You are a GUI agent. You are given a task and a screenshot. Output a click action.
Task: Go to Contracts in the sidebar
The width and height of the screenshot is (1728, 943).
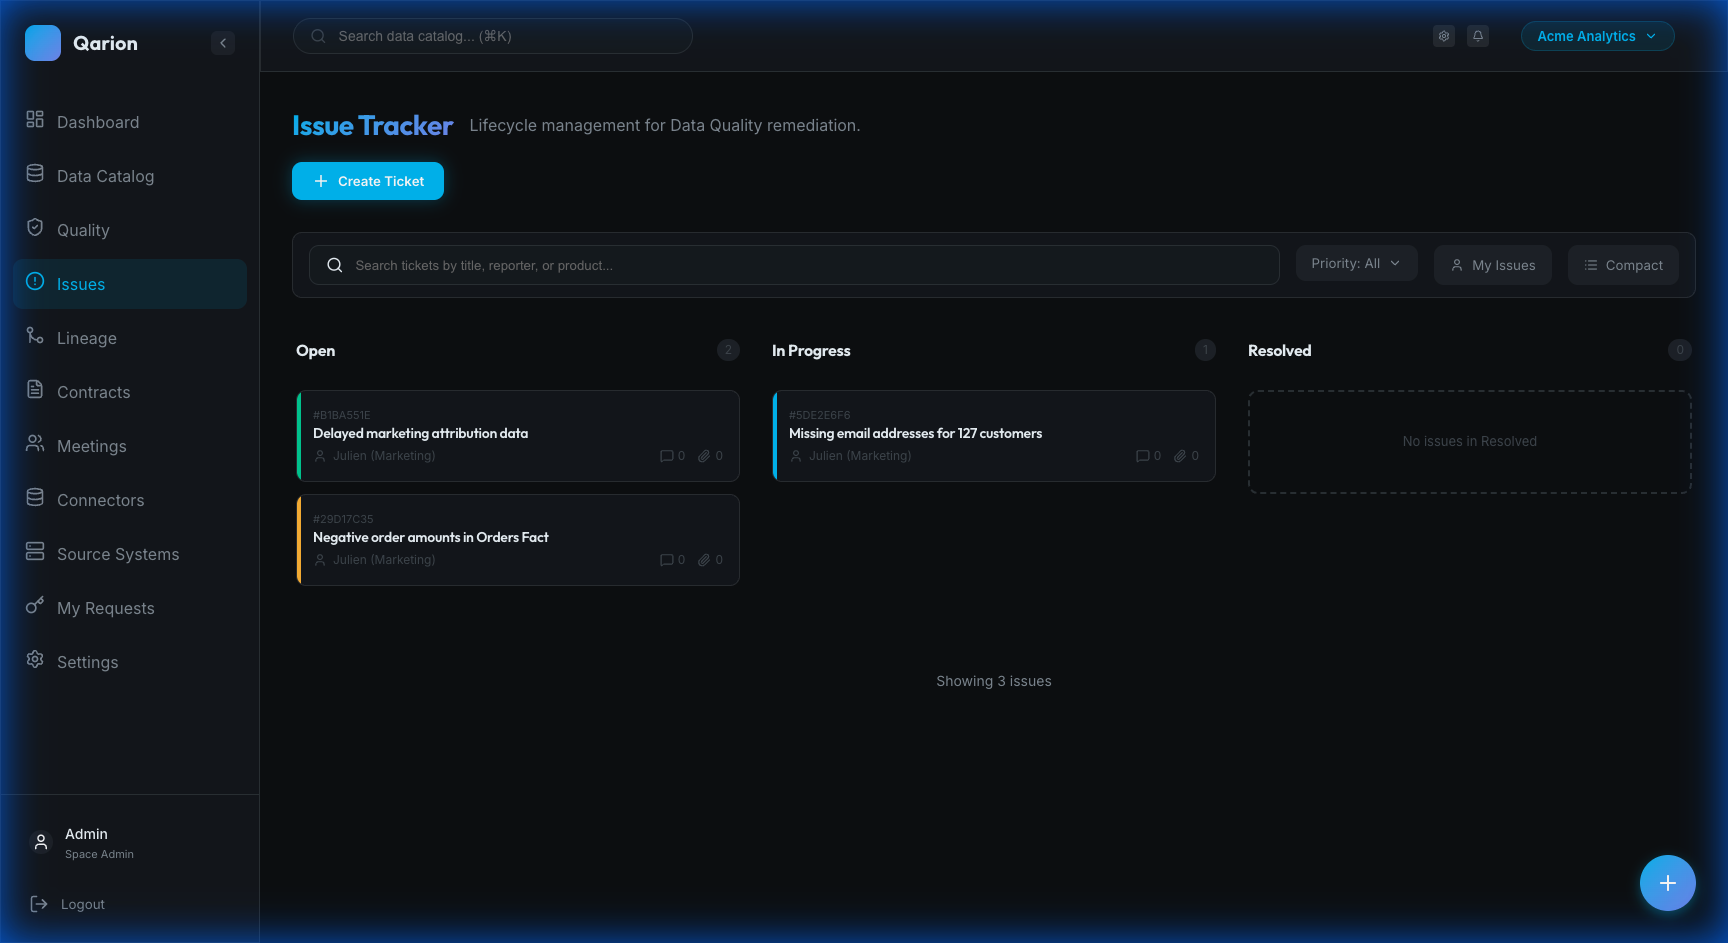pos(93,392)
